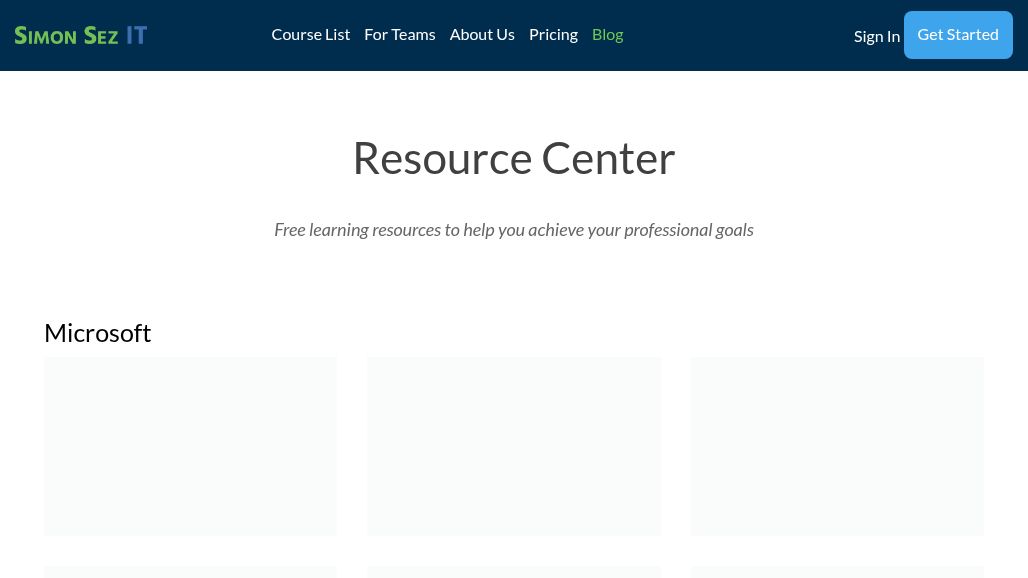The height and width of the screenshot is (578, 1028).
Task: Open the middle Microsoft resource card
Action: pos(514,446)
